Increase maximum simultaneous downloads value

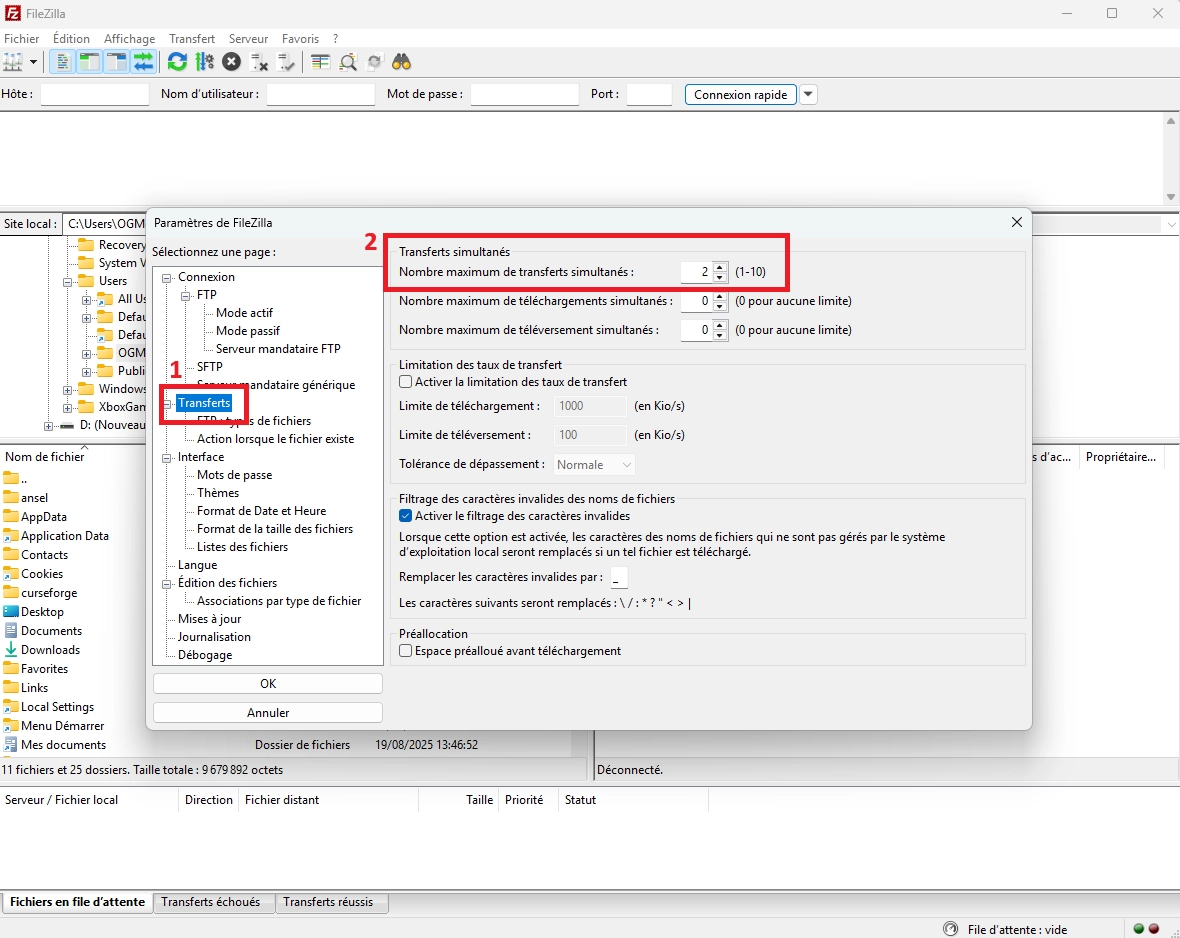pyautogui.click(x=720, y=296)
